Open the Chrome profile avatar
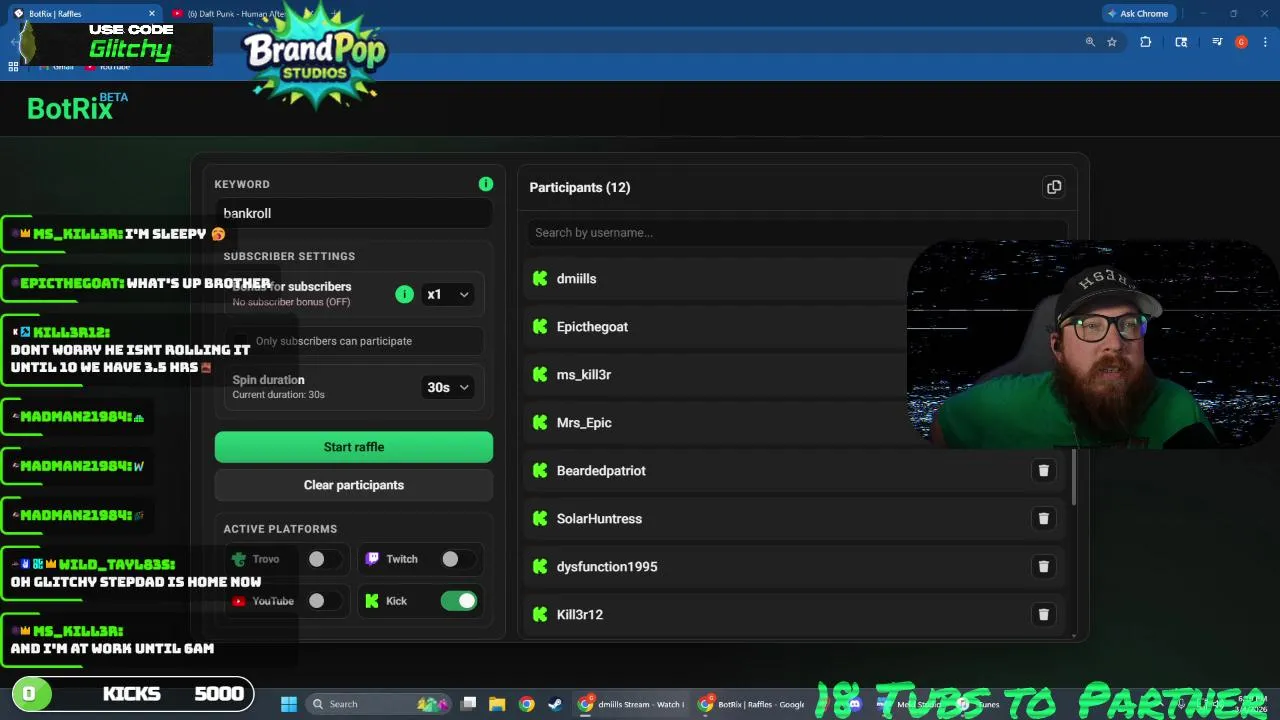Screen dimensions: 1280x720 tap(1241, 42)
